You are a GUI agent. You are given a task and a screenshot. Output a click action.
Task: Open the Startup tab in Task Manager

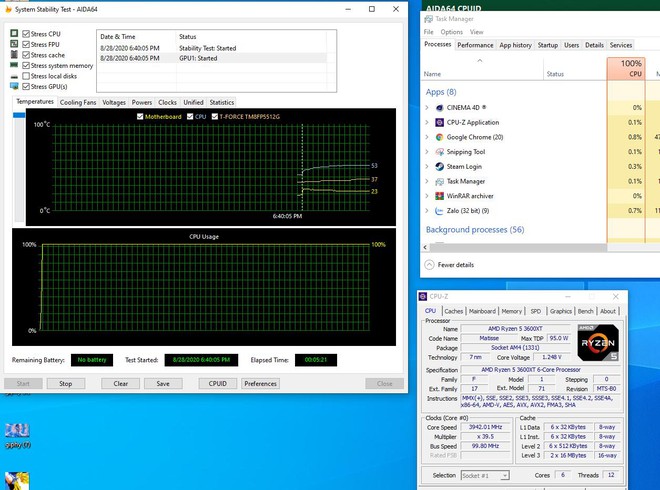pos(548,45)
